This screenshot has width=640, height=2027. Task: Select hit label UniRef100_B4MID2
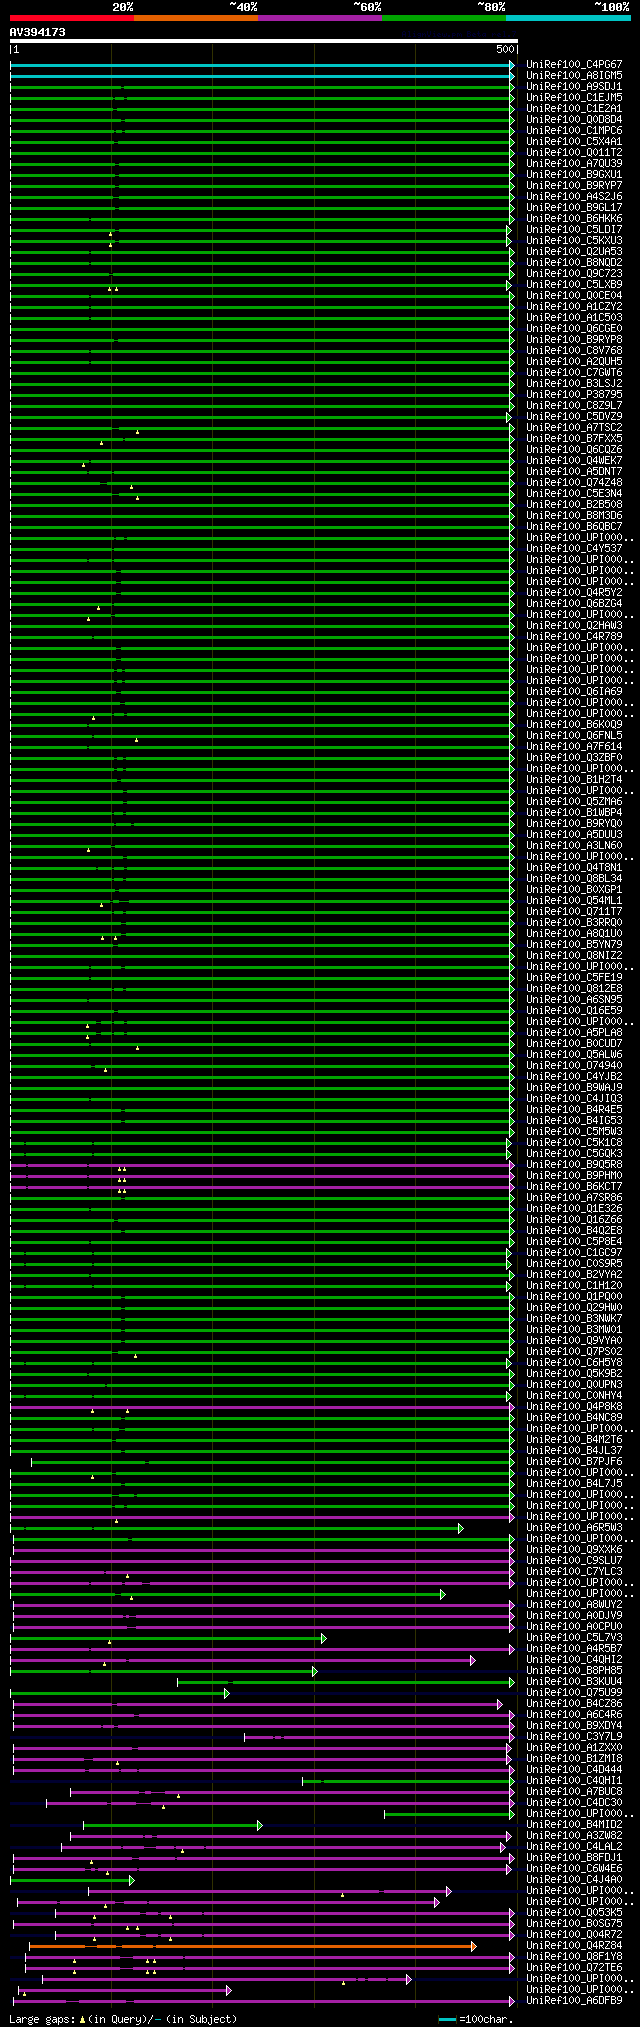[574, 1825]
